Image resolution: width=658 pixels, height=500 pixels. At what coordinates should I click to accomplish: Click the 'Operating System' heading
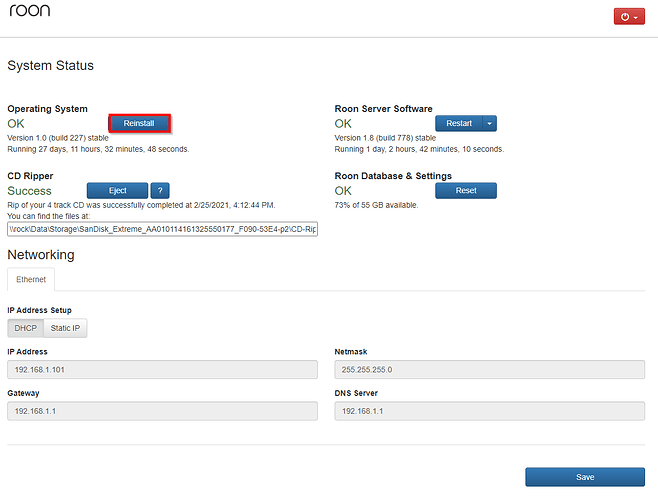point(47,109)
